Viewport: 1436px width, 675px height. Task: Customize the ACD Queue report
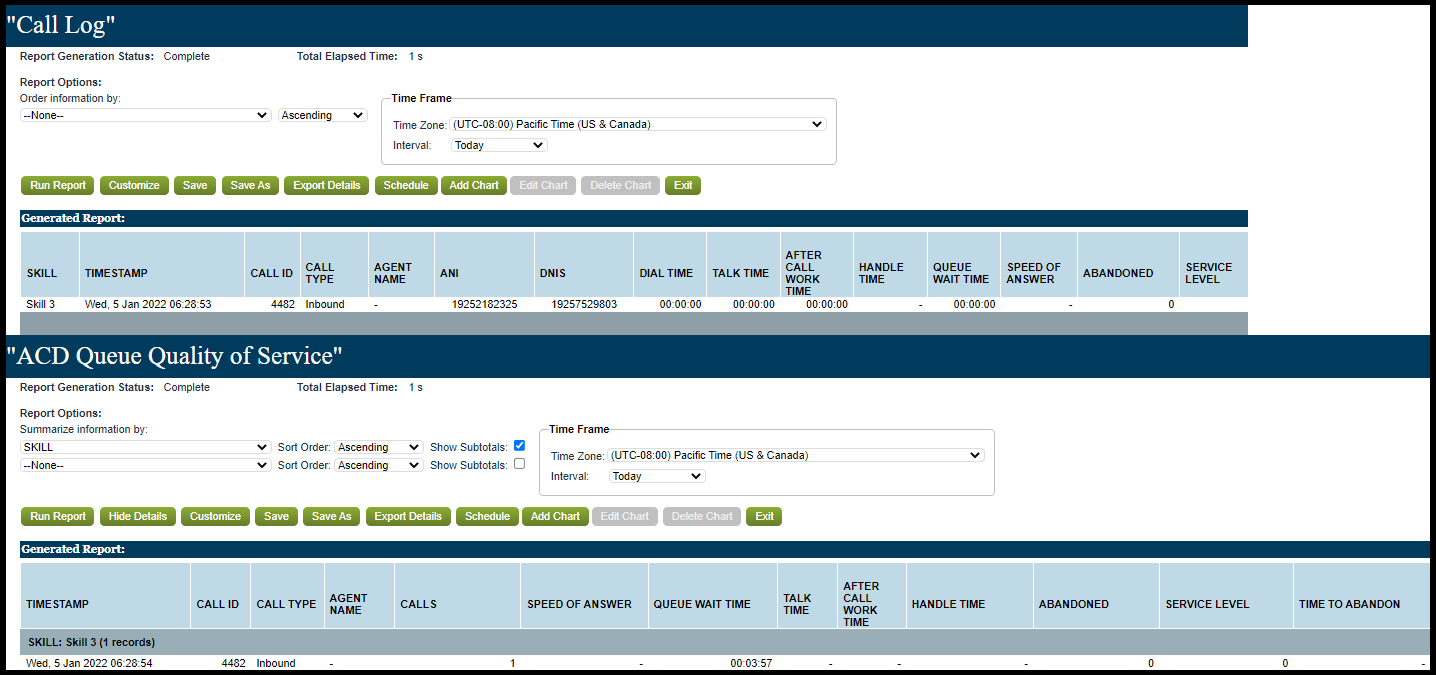[x=216, y=516]
